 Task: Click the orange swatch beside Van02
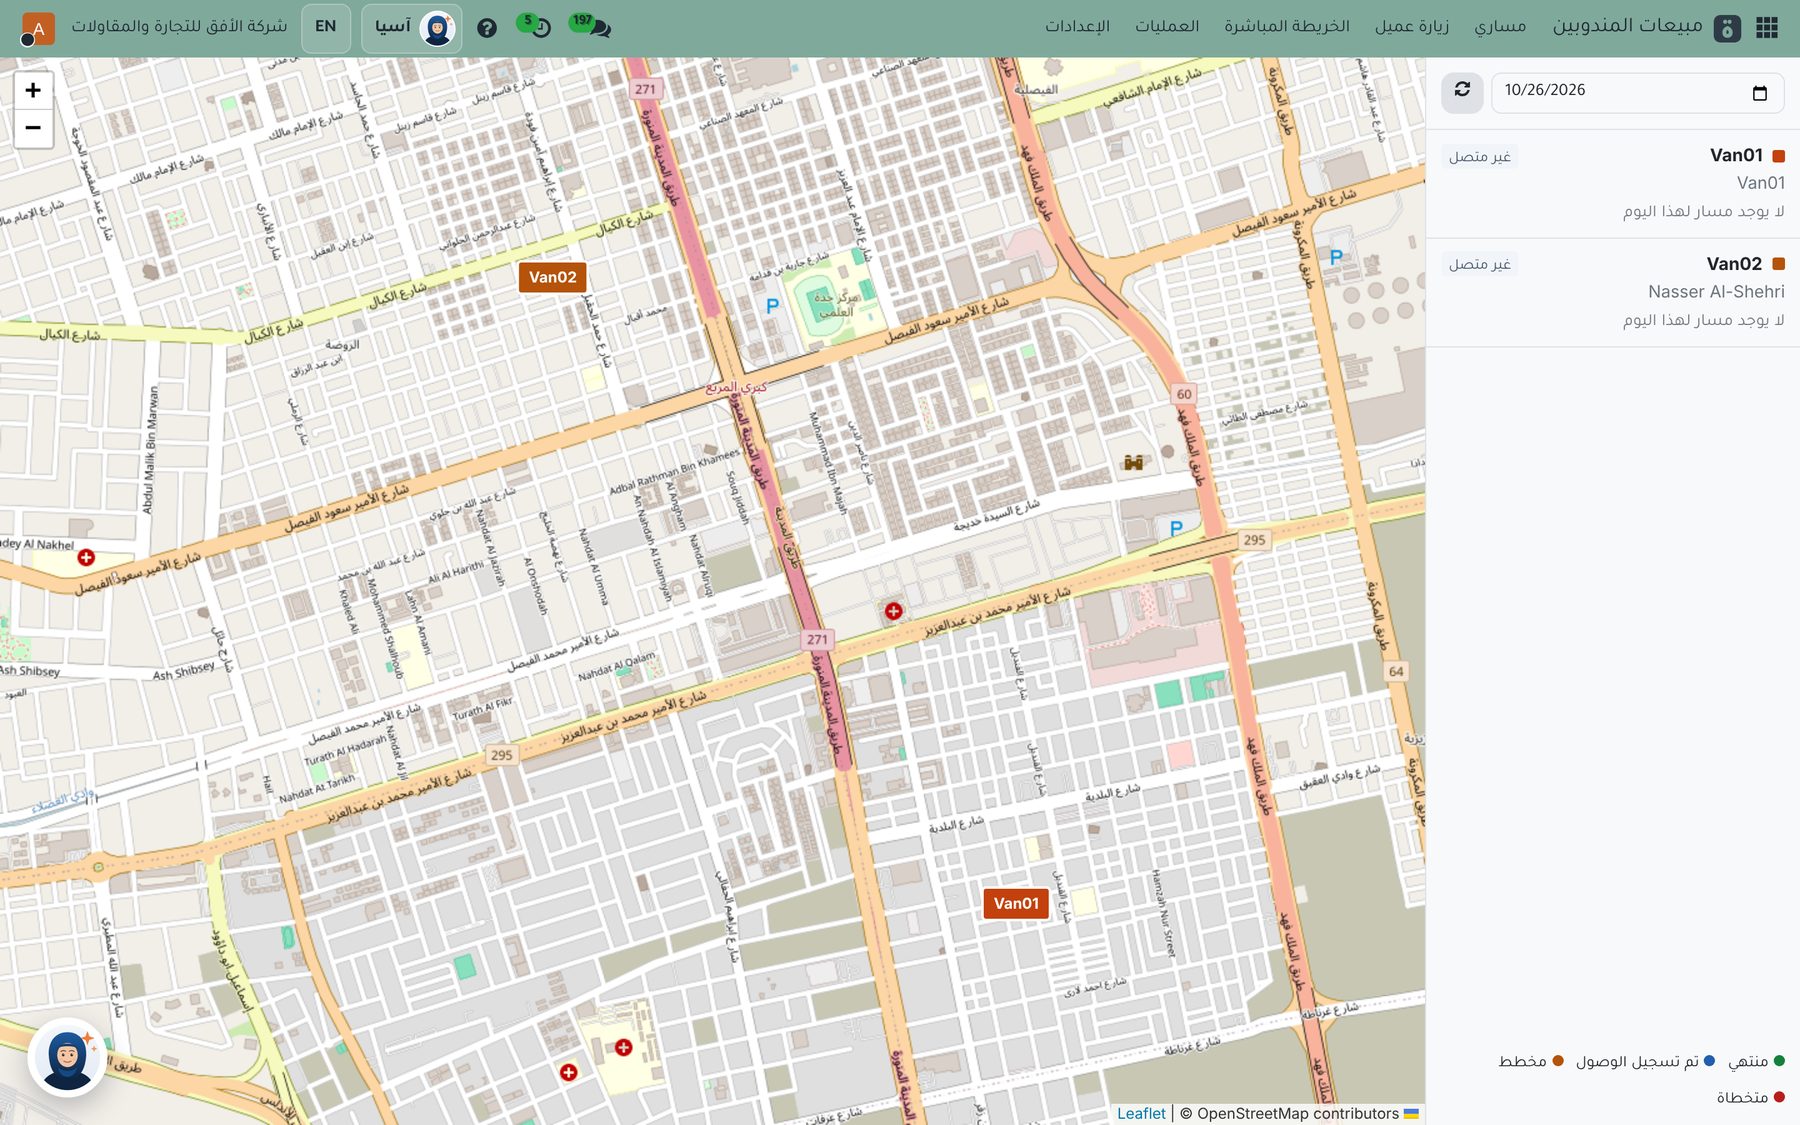coord(1778,264)
